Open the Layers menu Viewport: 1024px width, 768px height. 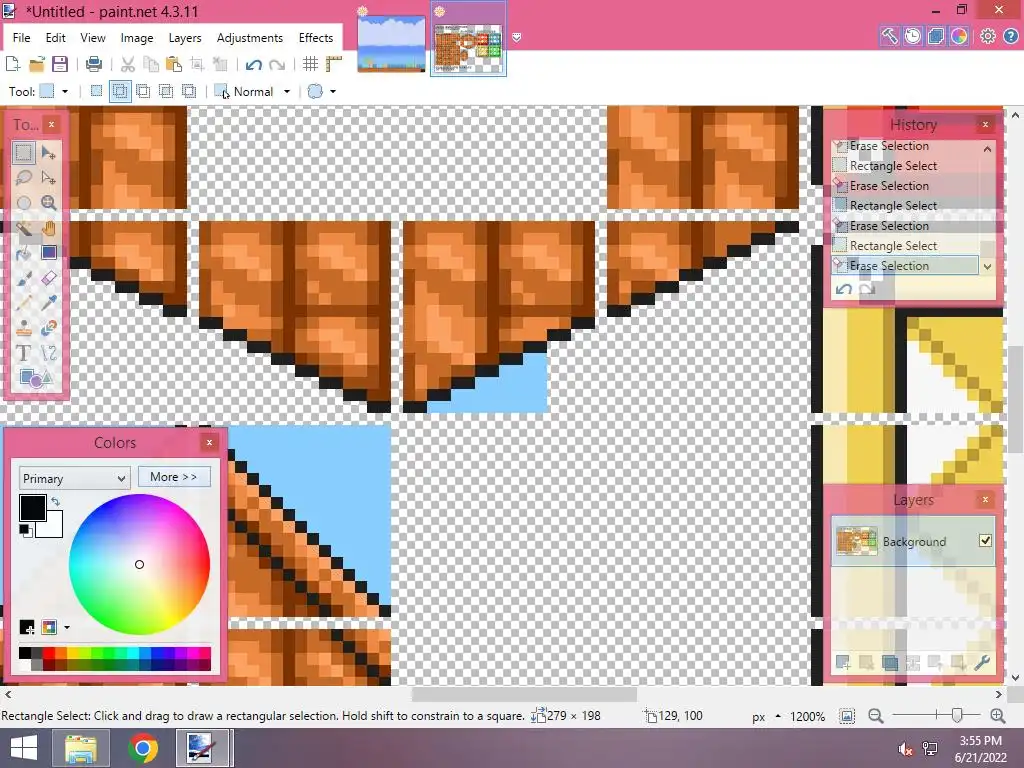[x=185, y=38]
